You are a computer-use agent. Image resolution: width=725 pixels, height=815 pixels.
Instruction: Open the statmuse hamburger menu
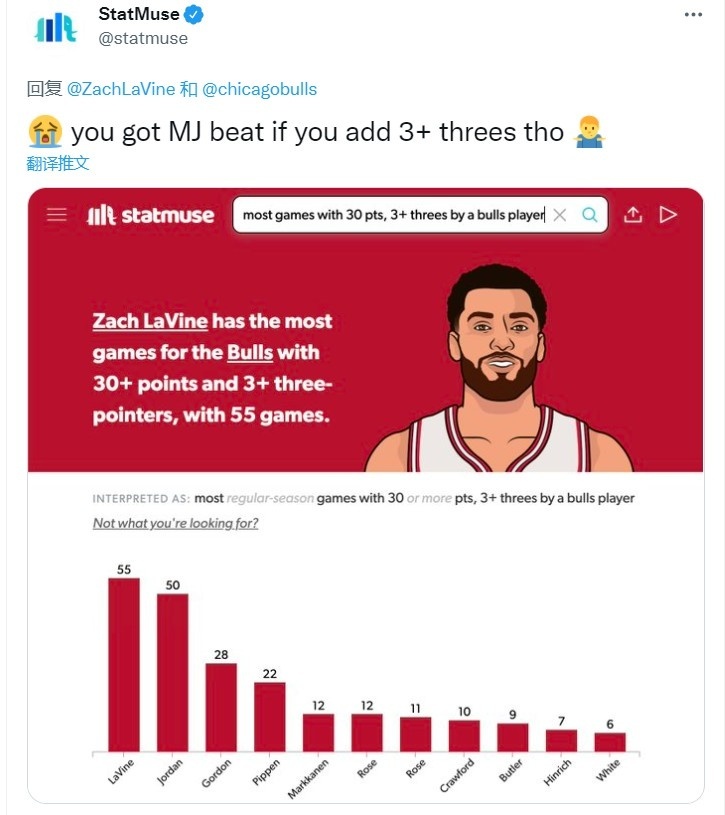pyautogui.click(x=57, y=215)
